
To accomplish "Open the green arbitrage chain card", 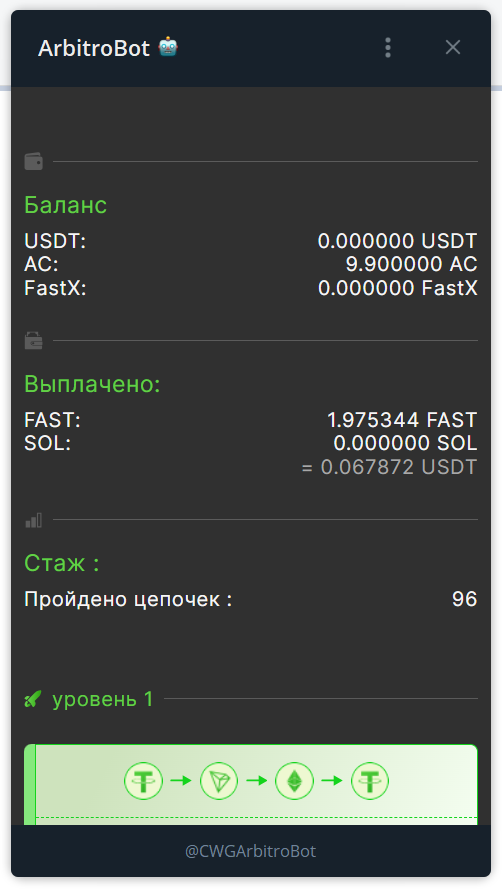I will (x=251, y=785).
